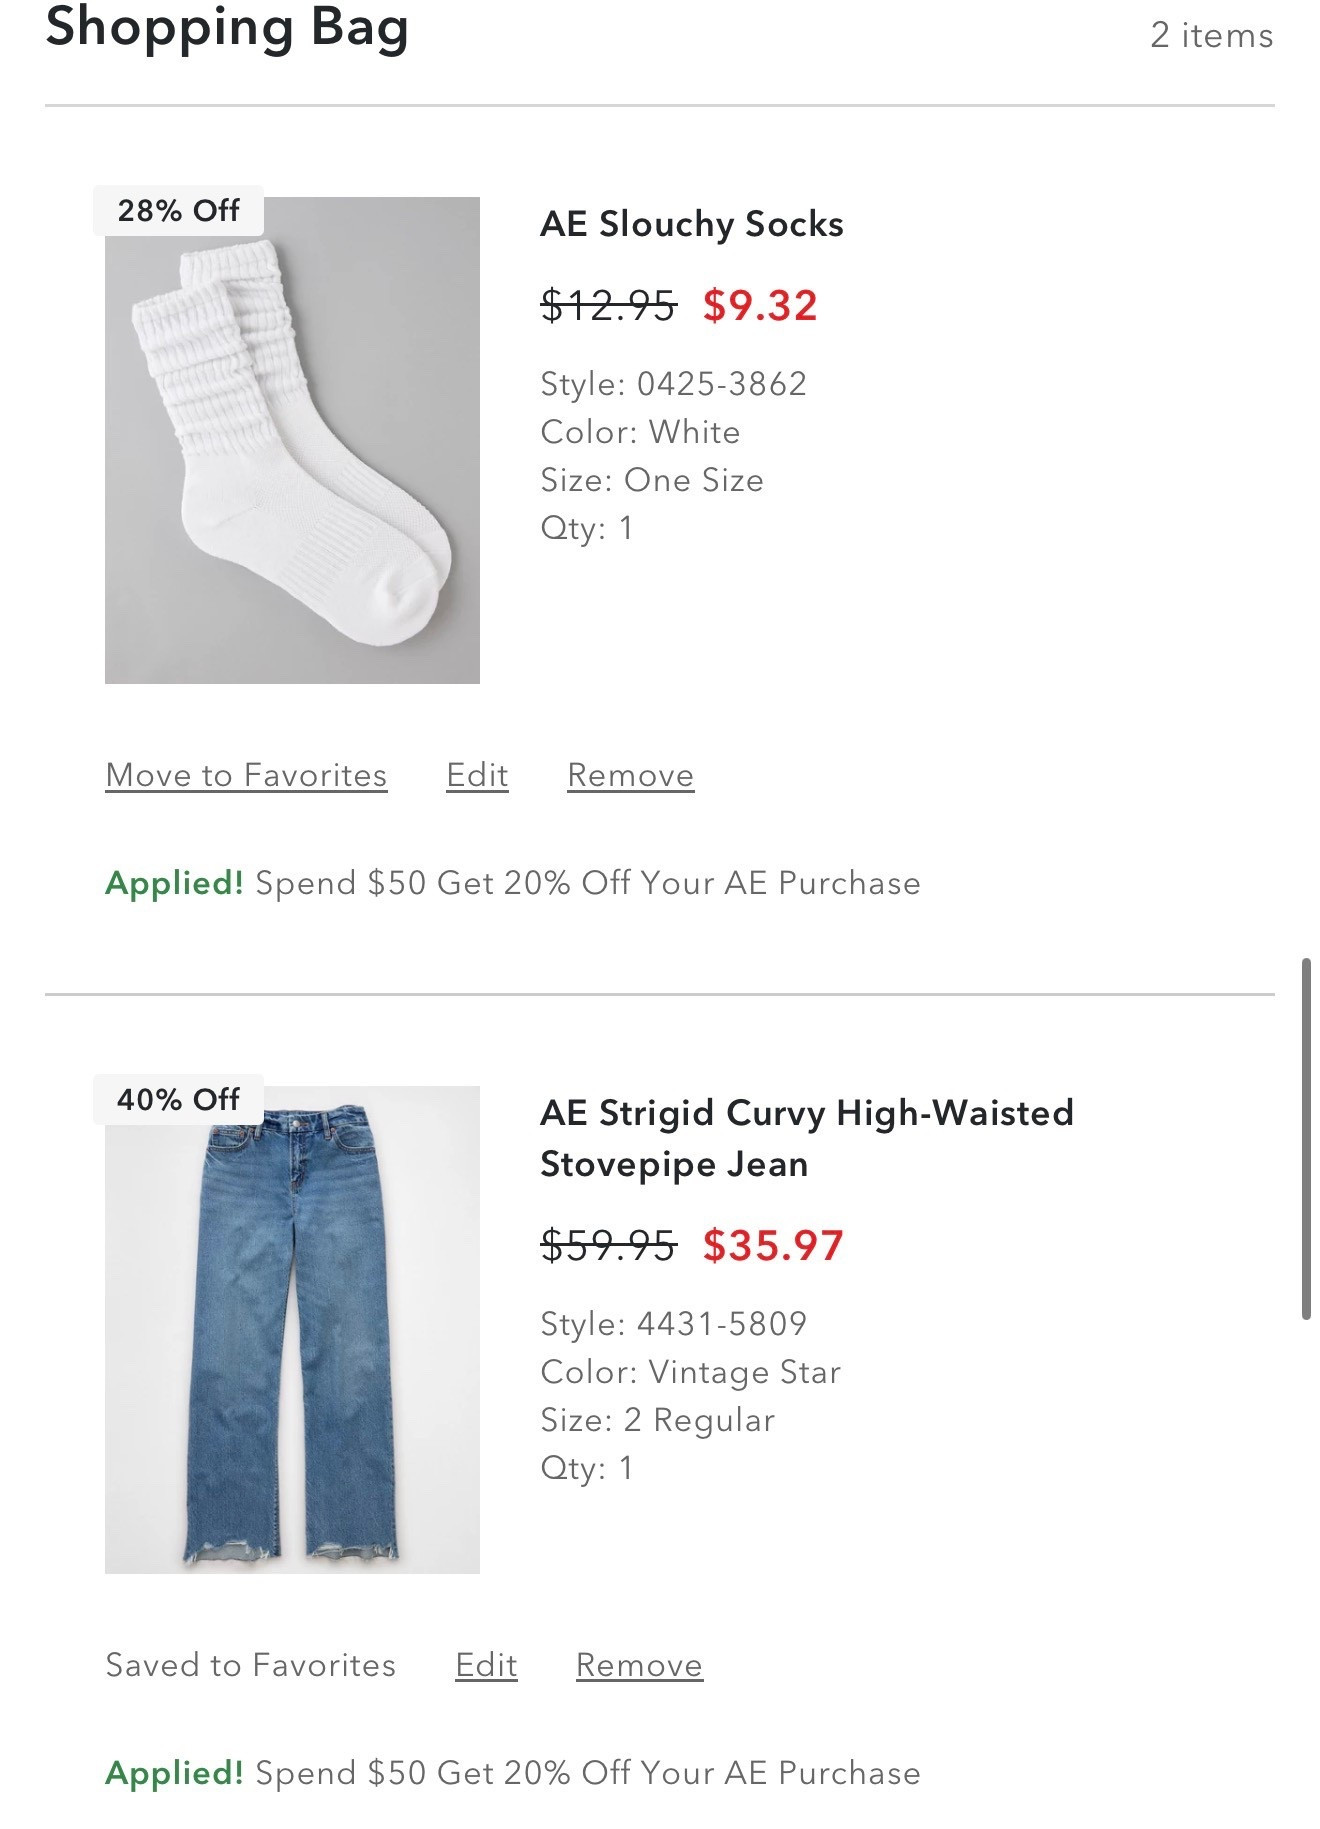The width and height of the screenshot is (1320, 1829).
Task: Click the sale price $9.32 for socks
Action: pyautogui.click(x=761, y=305)
